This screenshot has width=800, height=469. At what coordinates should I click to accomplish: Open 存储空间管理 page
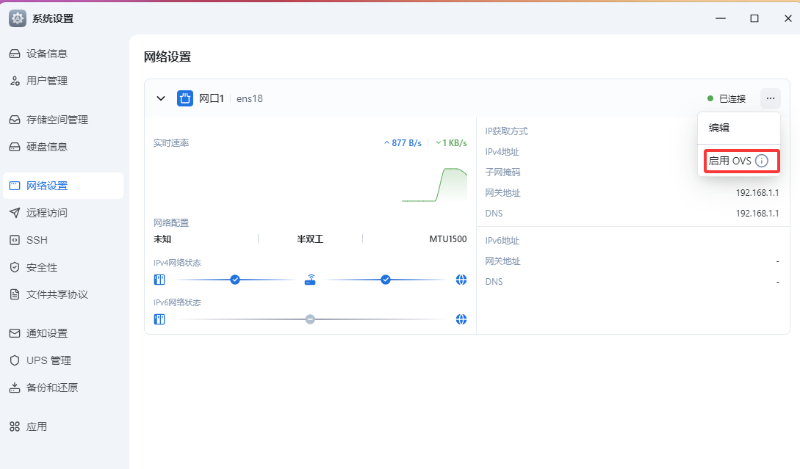[x=56, y=120]
